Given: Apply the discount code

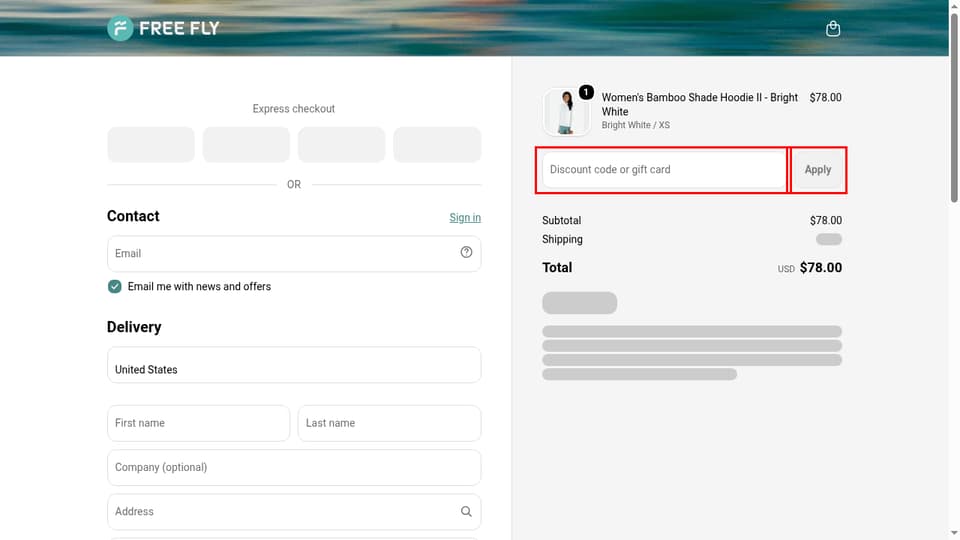Looking at the screenshot, I should click(818, 170).
